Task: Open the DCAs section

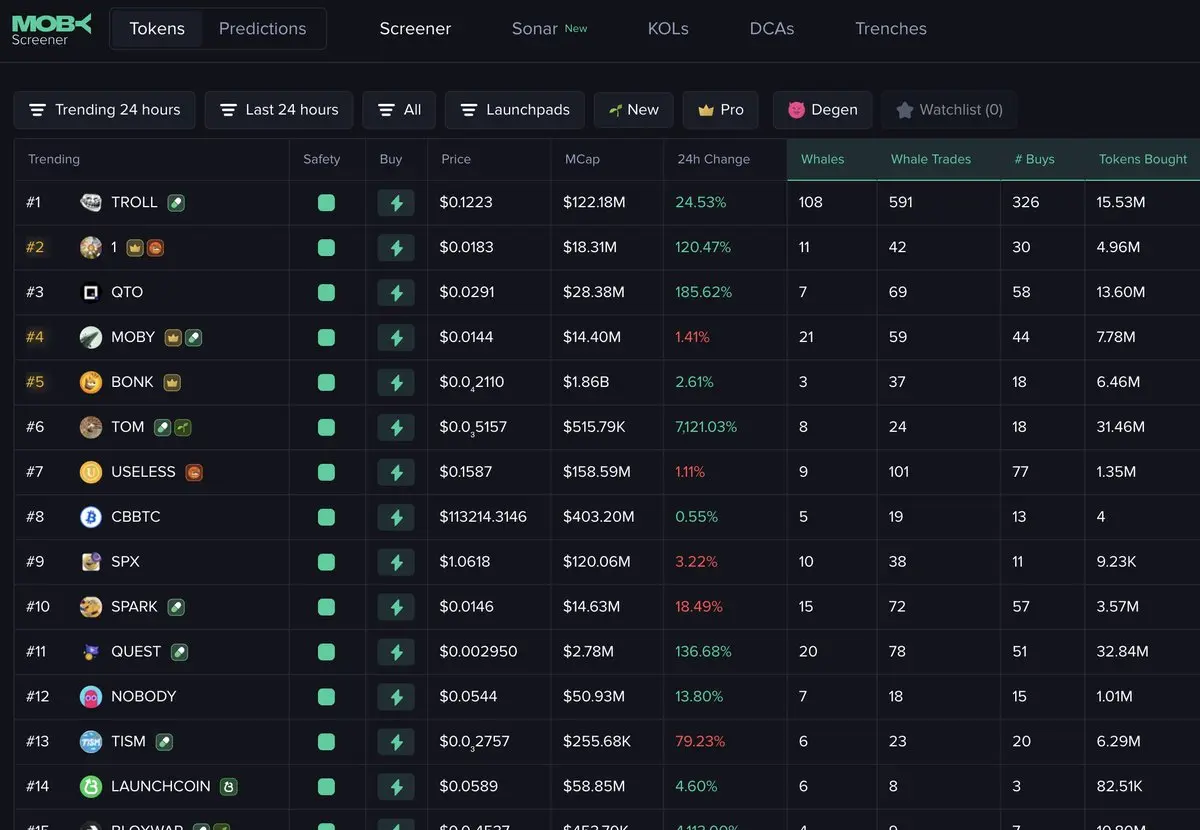Action: (x=772, y=29)
